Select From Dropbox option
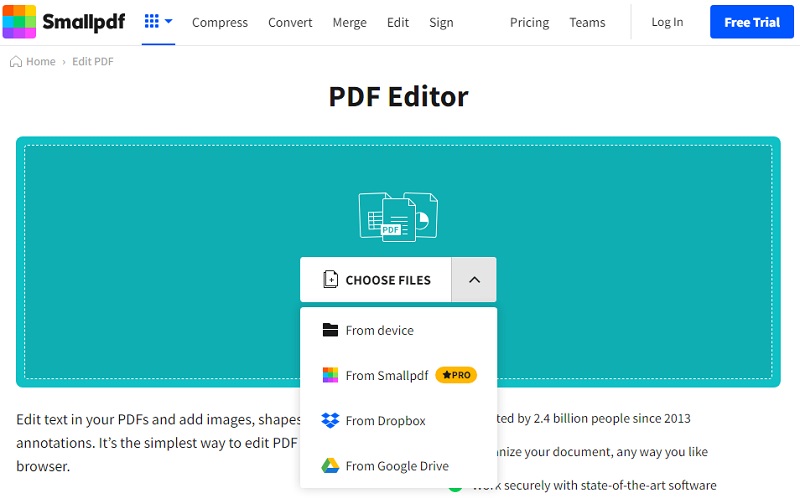This screenshot has width=800, height=498. (x=398, y=420)
